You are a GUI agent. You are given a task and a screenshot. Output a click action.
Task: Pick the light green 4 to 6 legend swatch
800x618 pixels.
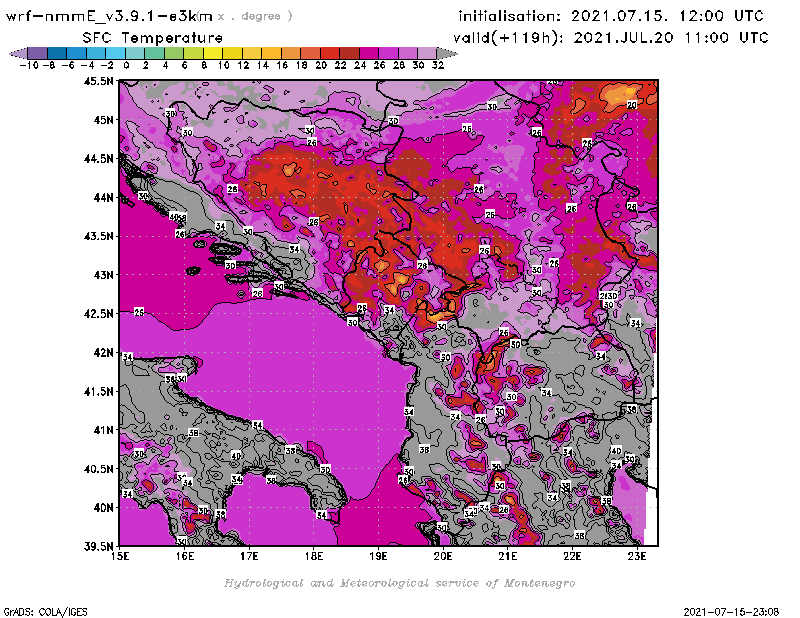pyautogui.click(x=173, y=53)
